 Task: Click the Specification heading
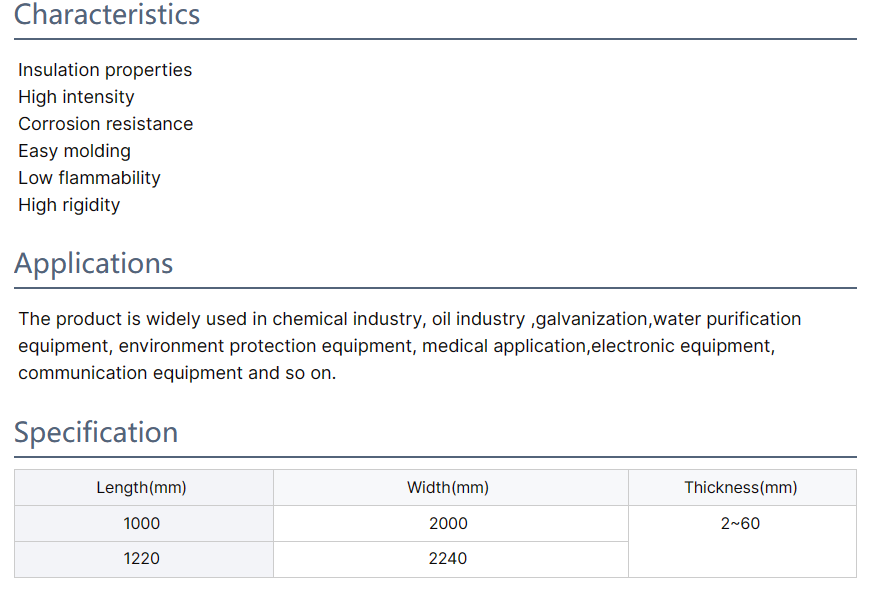point(96,433)
